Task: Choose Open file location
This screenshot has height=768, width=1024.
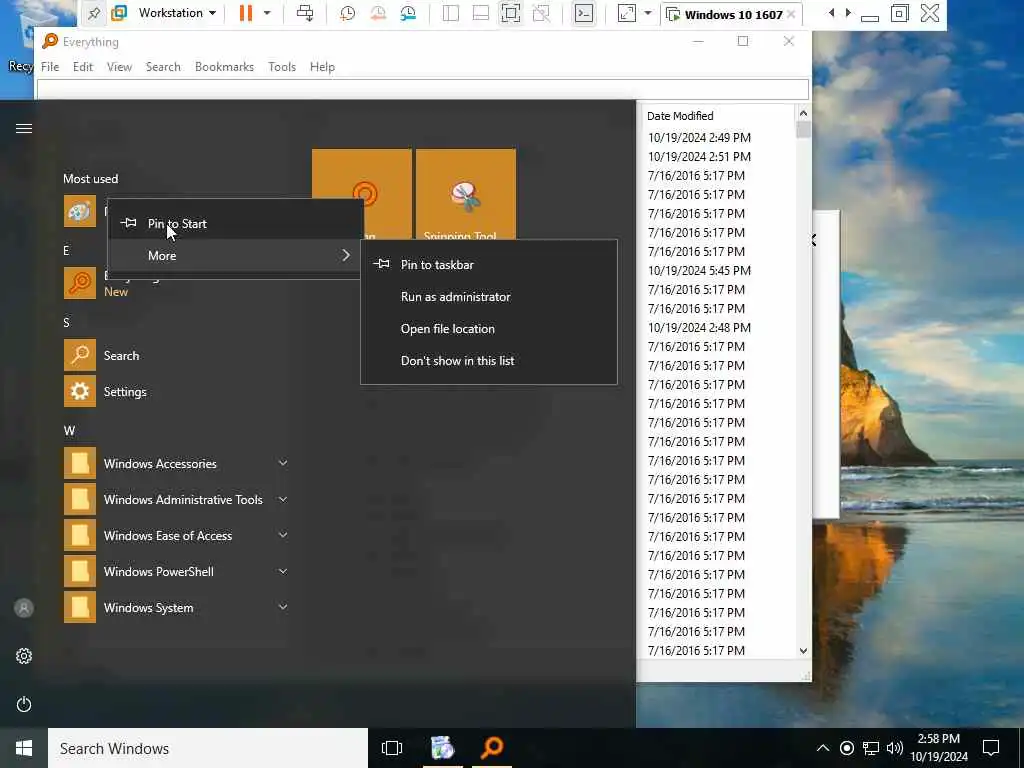Action: coord(488,328)
